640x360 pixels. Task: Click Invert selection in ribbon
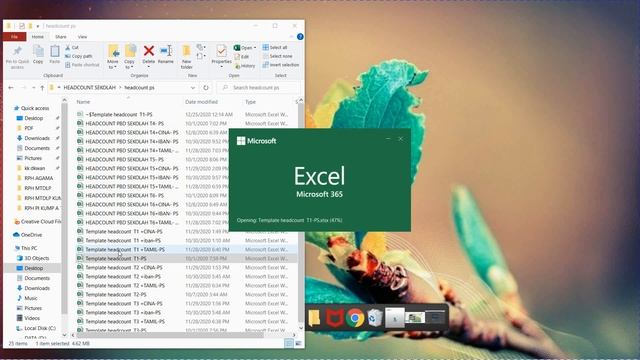click(x=281, y=65)
